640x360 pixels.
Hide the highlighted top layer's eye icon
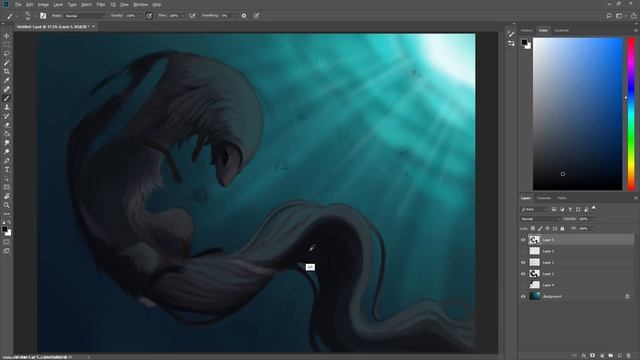click(x=523, y=240)
